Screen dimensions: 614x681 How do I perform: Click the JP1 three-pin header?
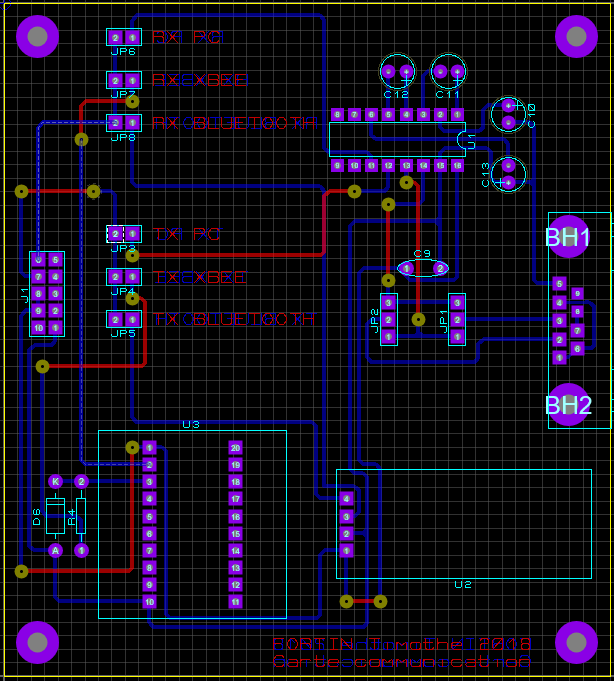[457, 319]
